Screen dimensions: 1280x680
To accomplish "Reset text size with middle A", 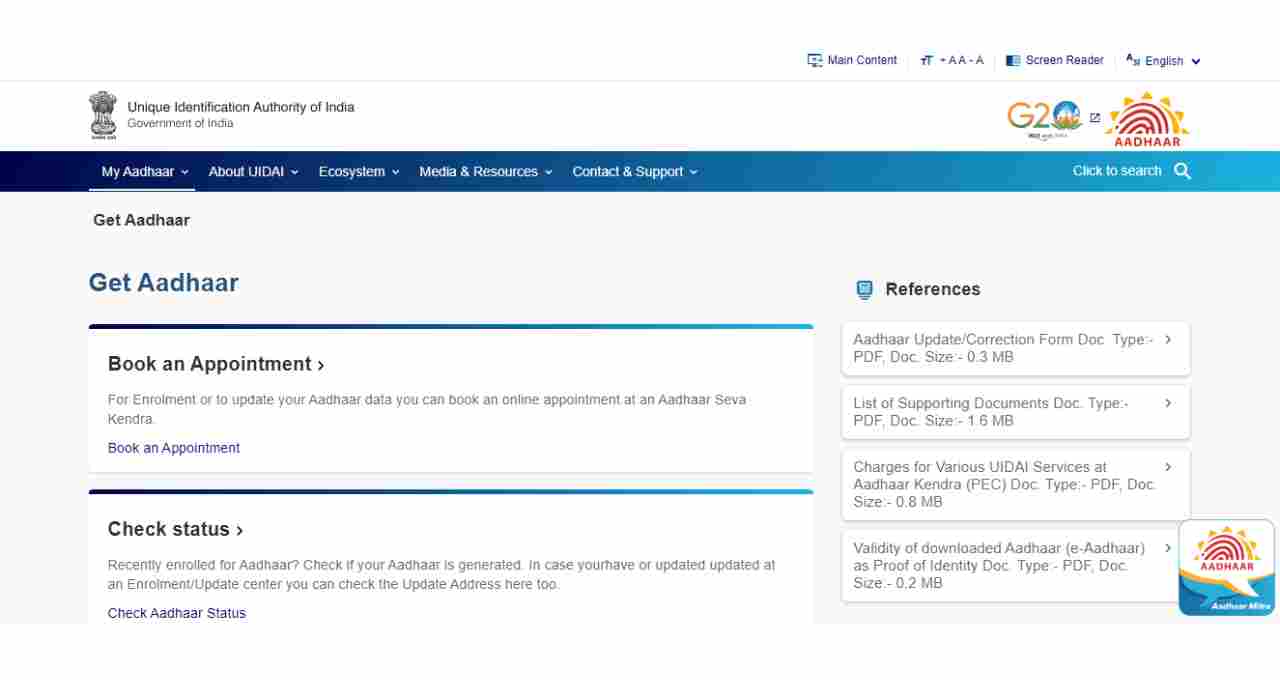I will pyautogui.click(x=961, y=61).
